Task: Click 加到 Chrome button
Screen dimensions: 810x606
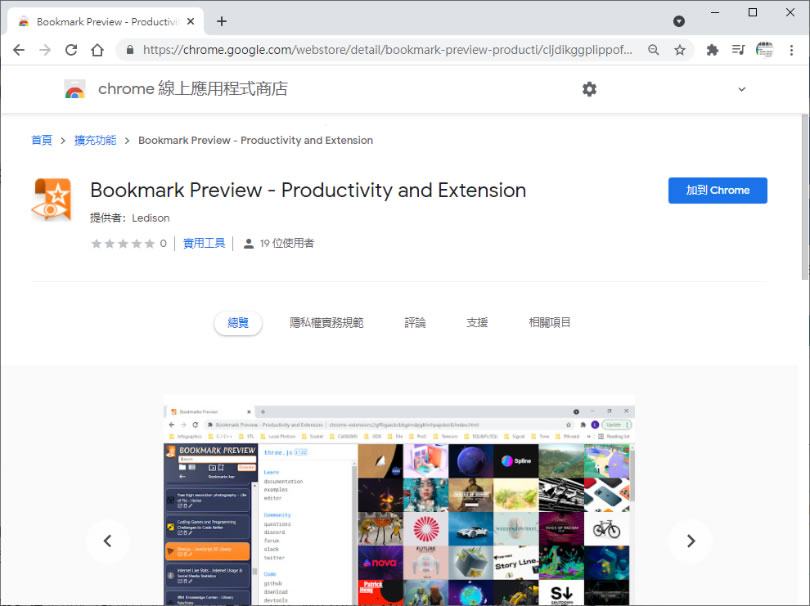Action: pos(718,190)
